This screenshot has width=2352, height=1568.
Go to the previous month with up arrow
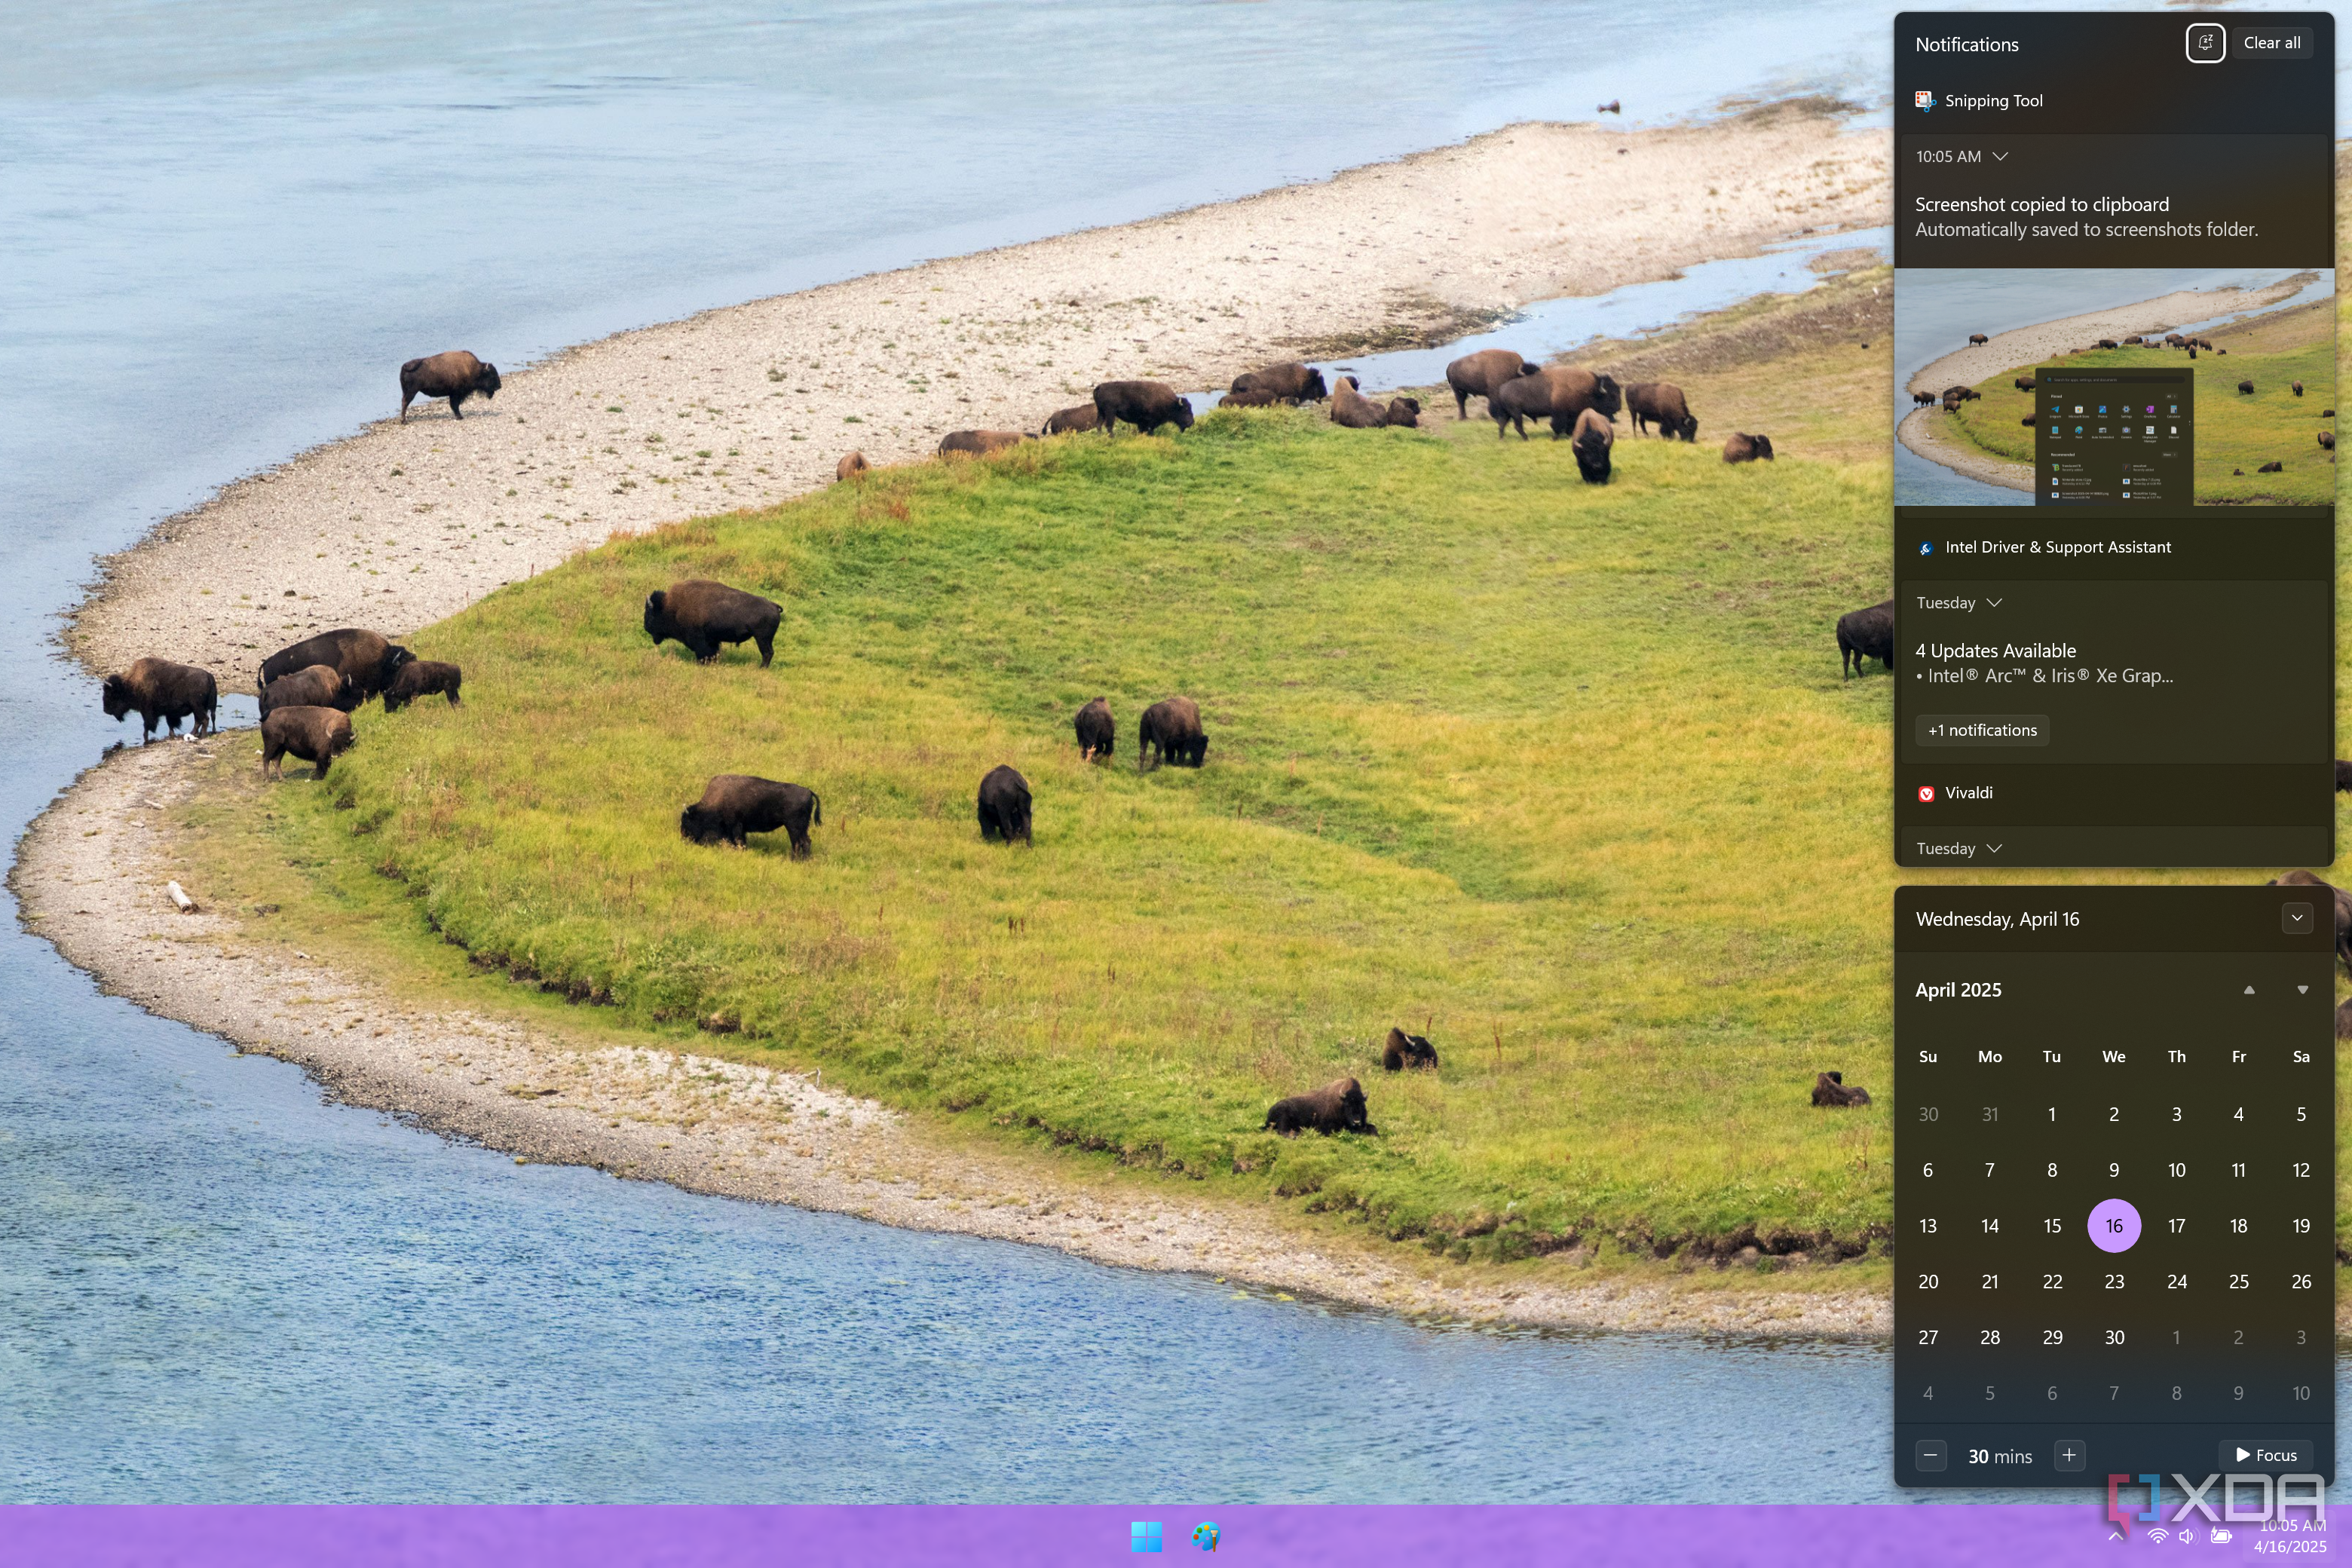click(x=2249, y=990)
